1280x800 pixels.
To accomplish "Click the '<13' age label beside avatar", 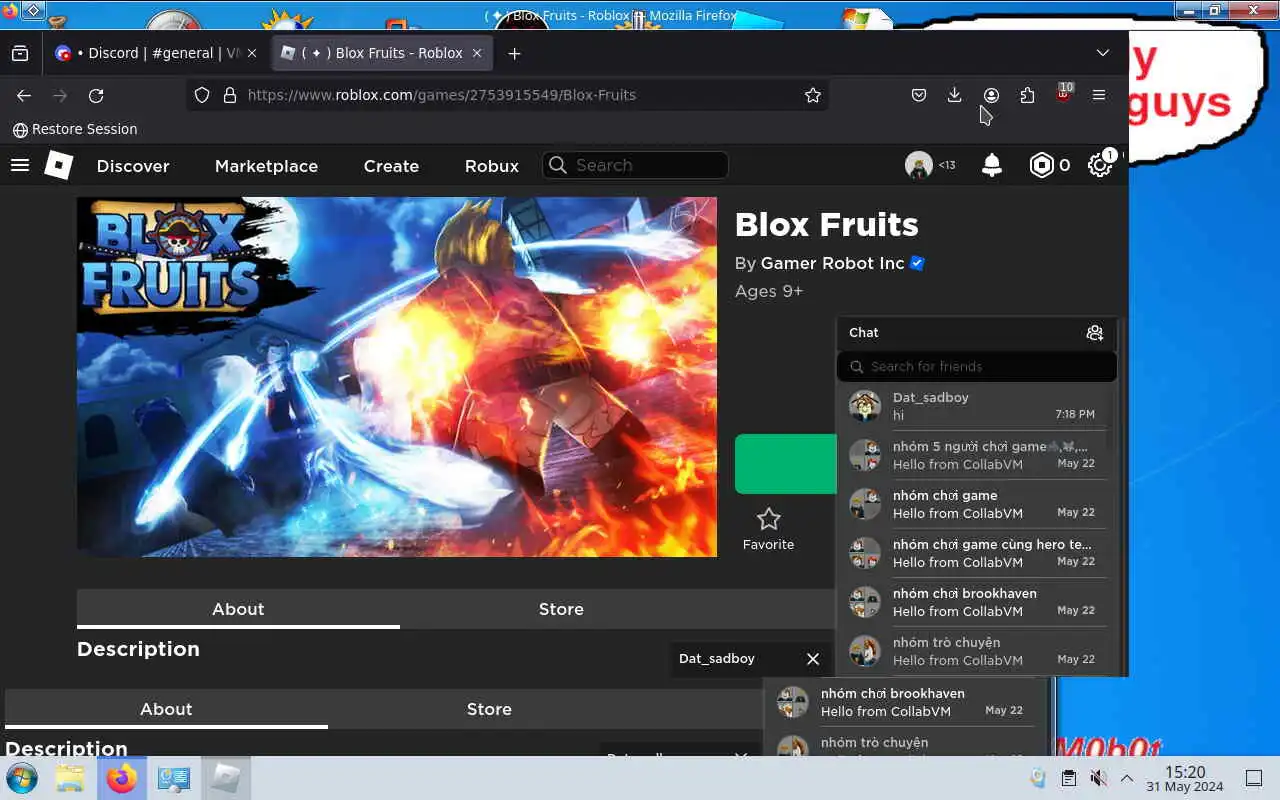I will click(x=946, y=166).
